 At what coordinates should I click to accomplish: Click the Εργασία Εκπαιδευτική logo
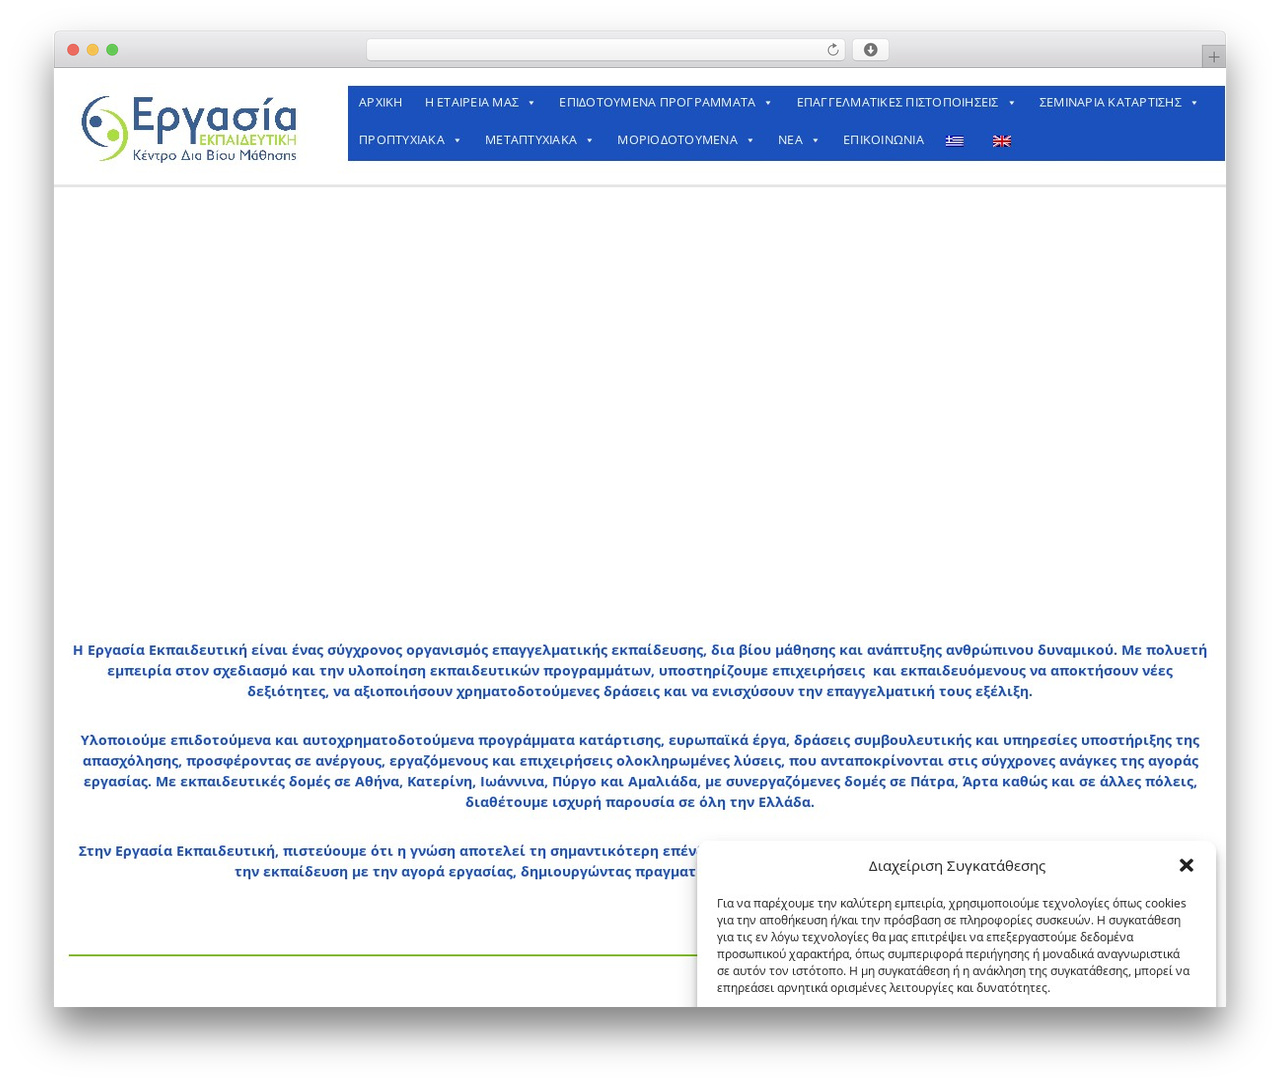[189, 128]
